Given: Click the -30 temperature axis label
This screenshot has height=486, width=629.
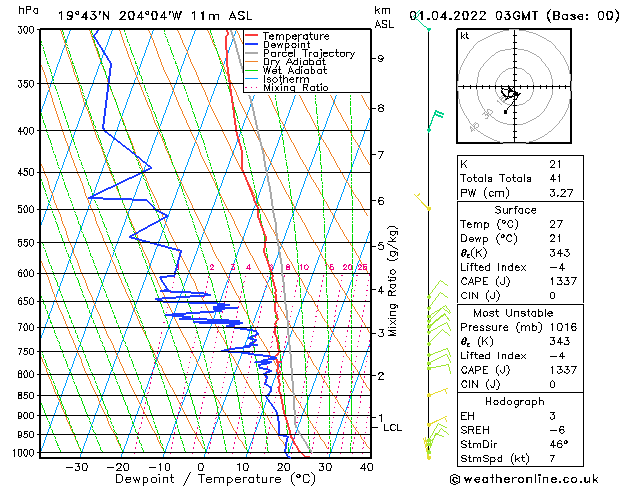Looking at the screenshot, I should coord(76,467).
